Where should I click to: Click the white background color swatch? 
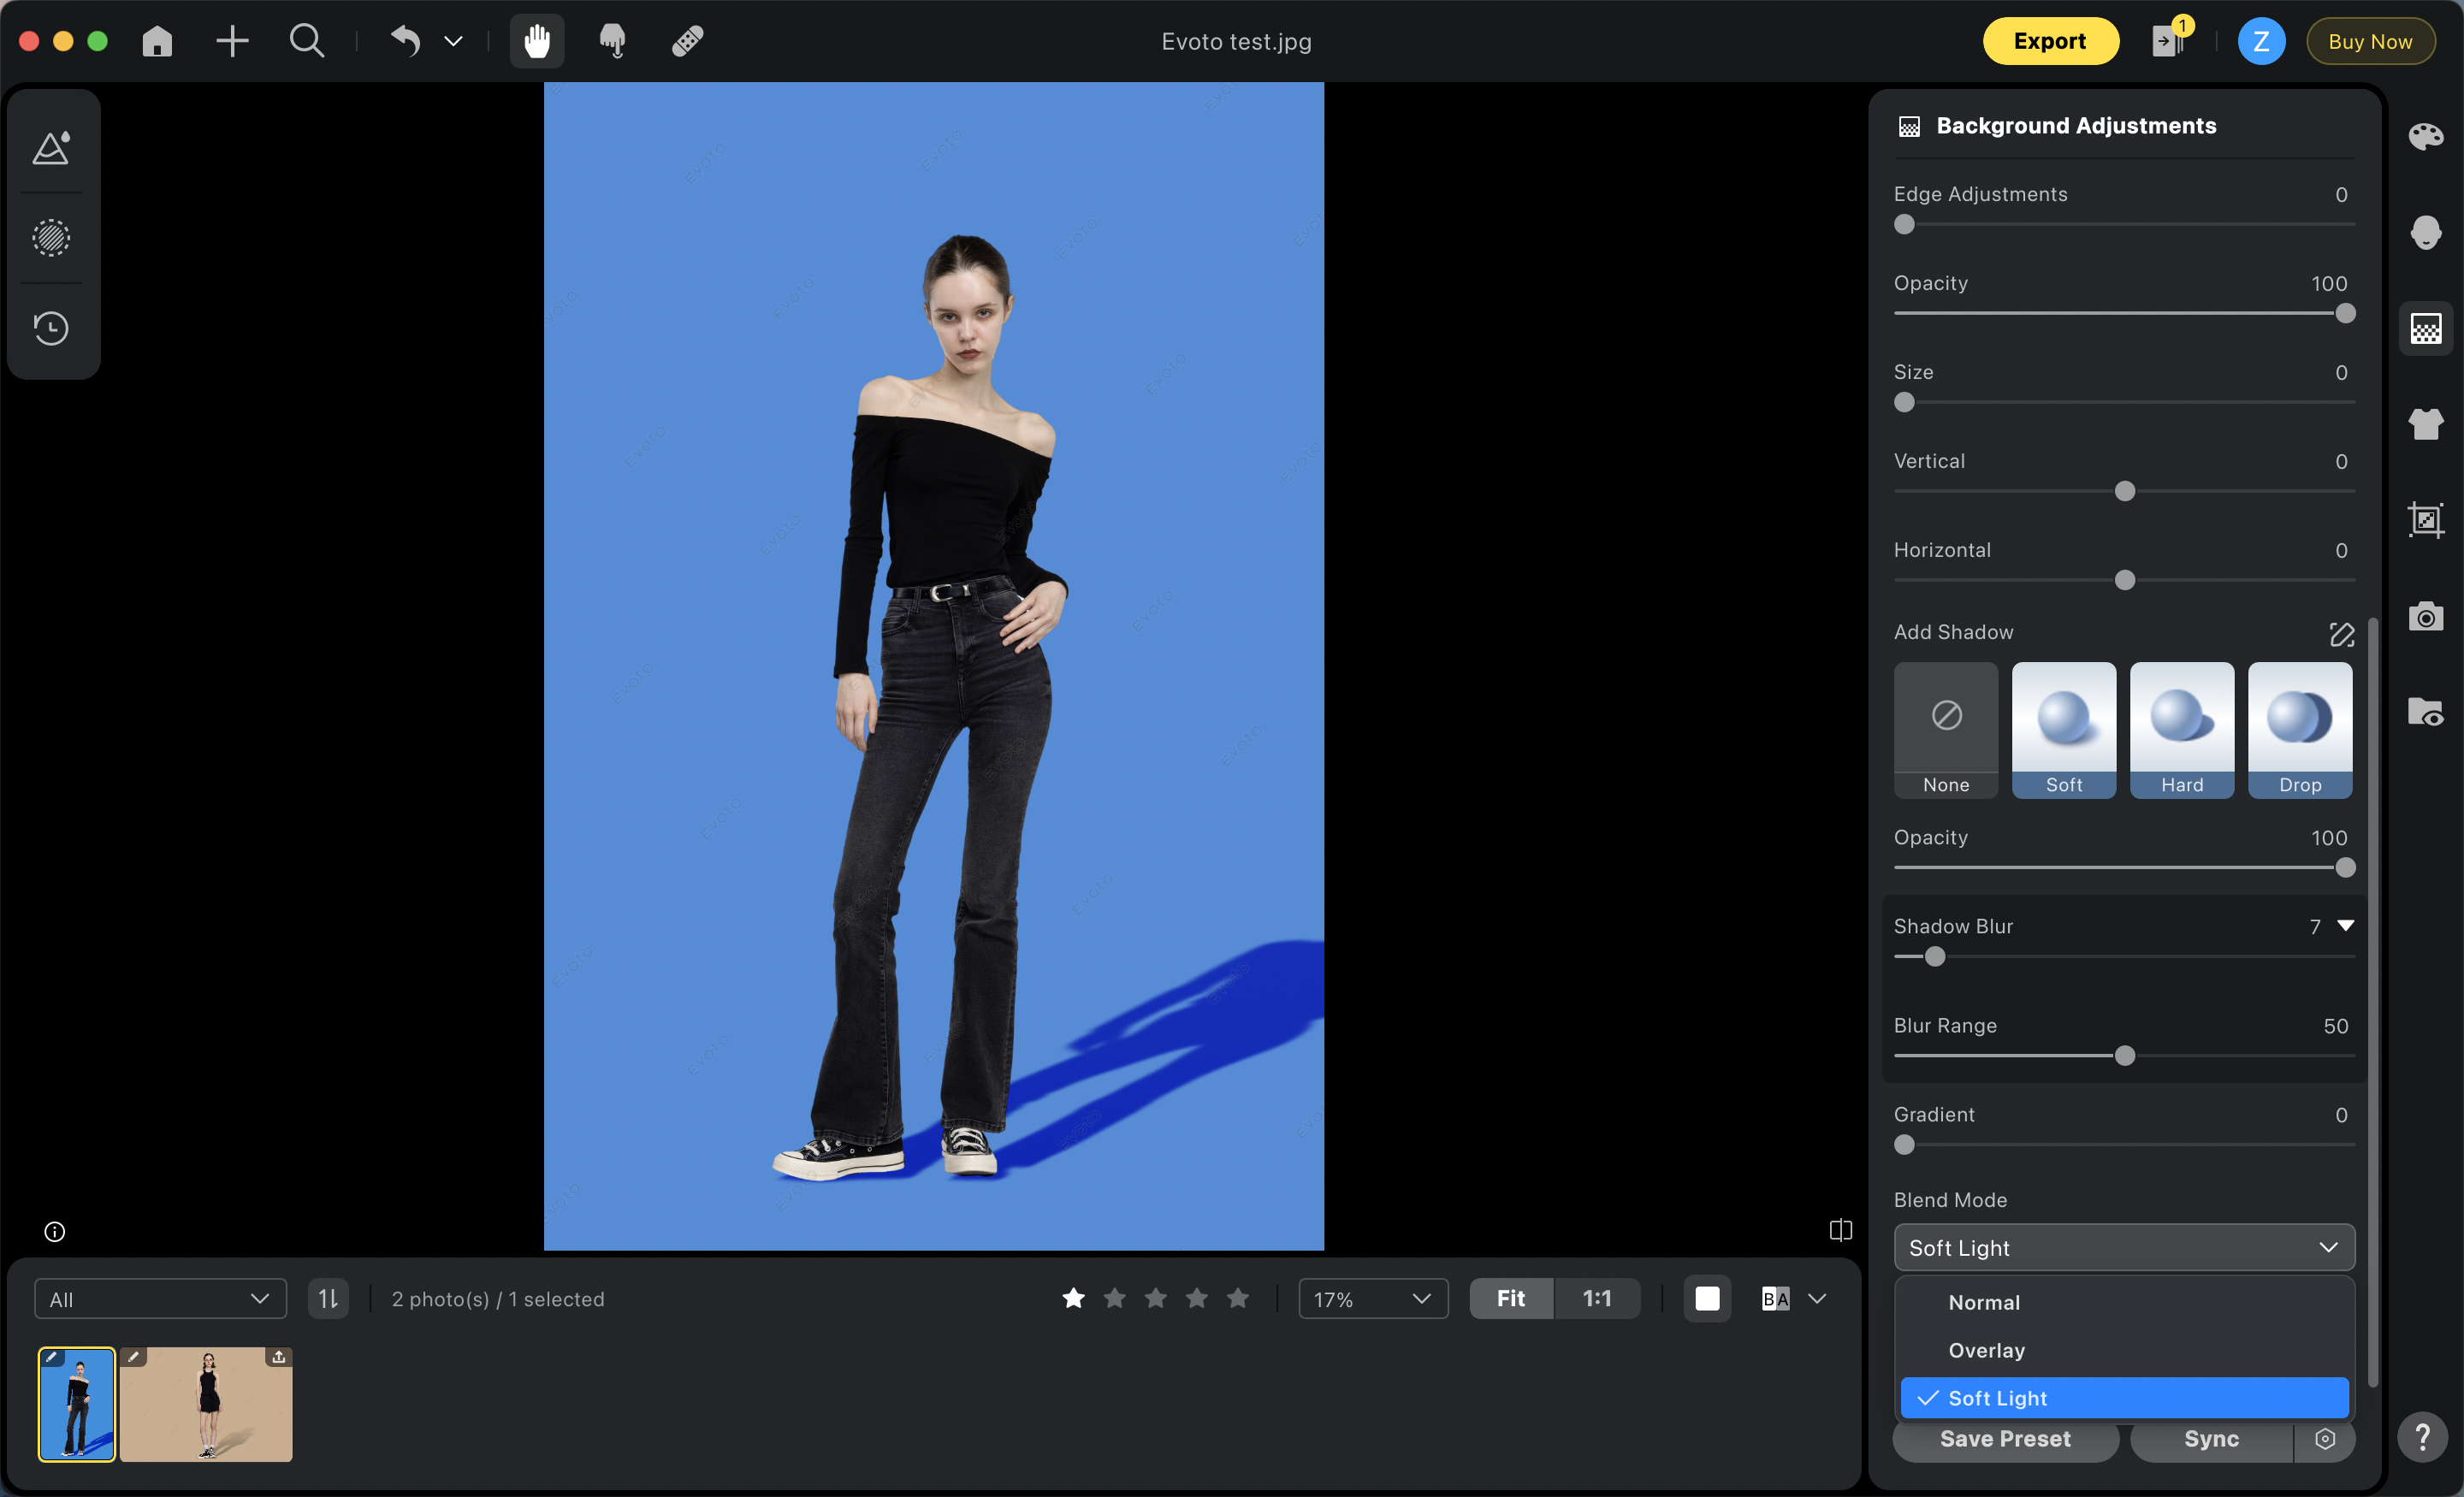[1707, 1299]
